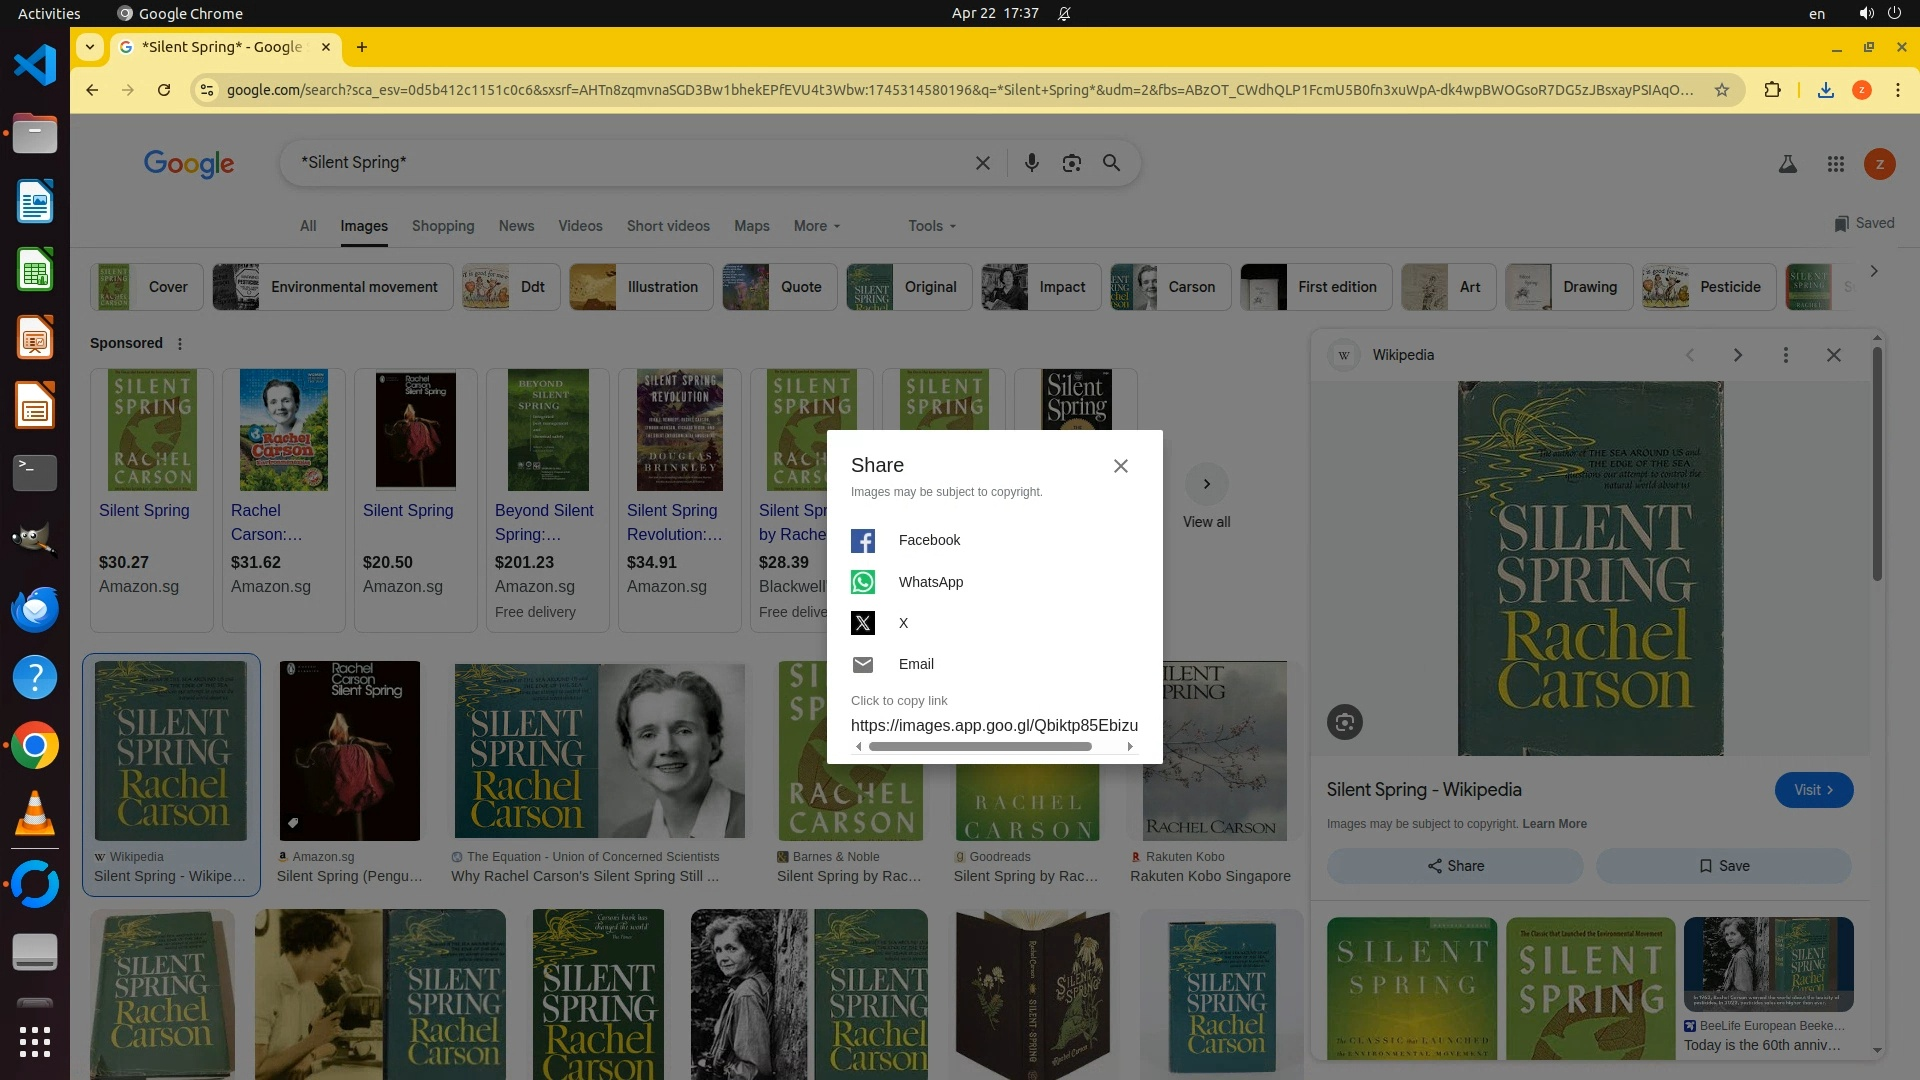Click the Email share option
Viewport: 1920px width, 1080px height.
point(915,664)
